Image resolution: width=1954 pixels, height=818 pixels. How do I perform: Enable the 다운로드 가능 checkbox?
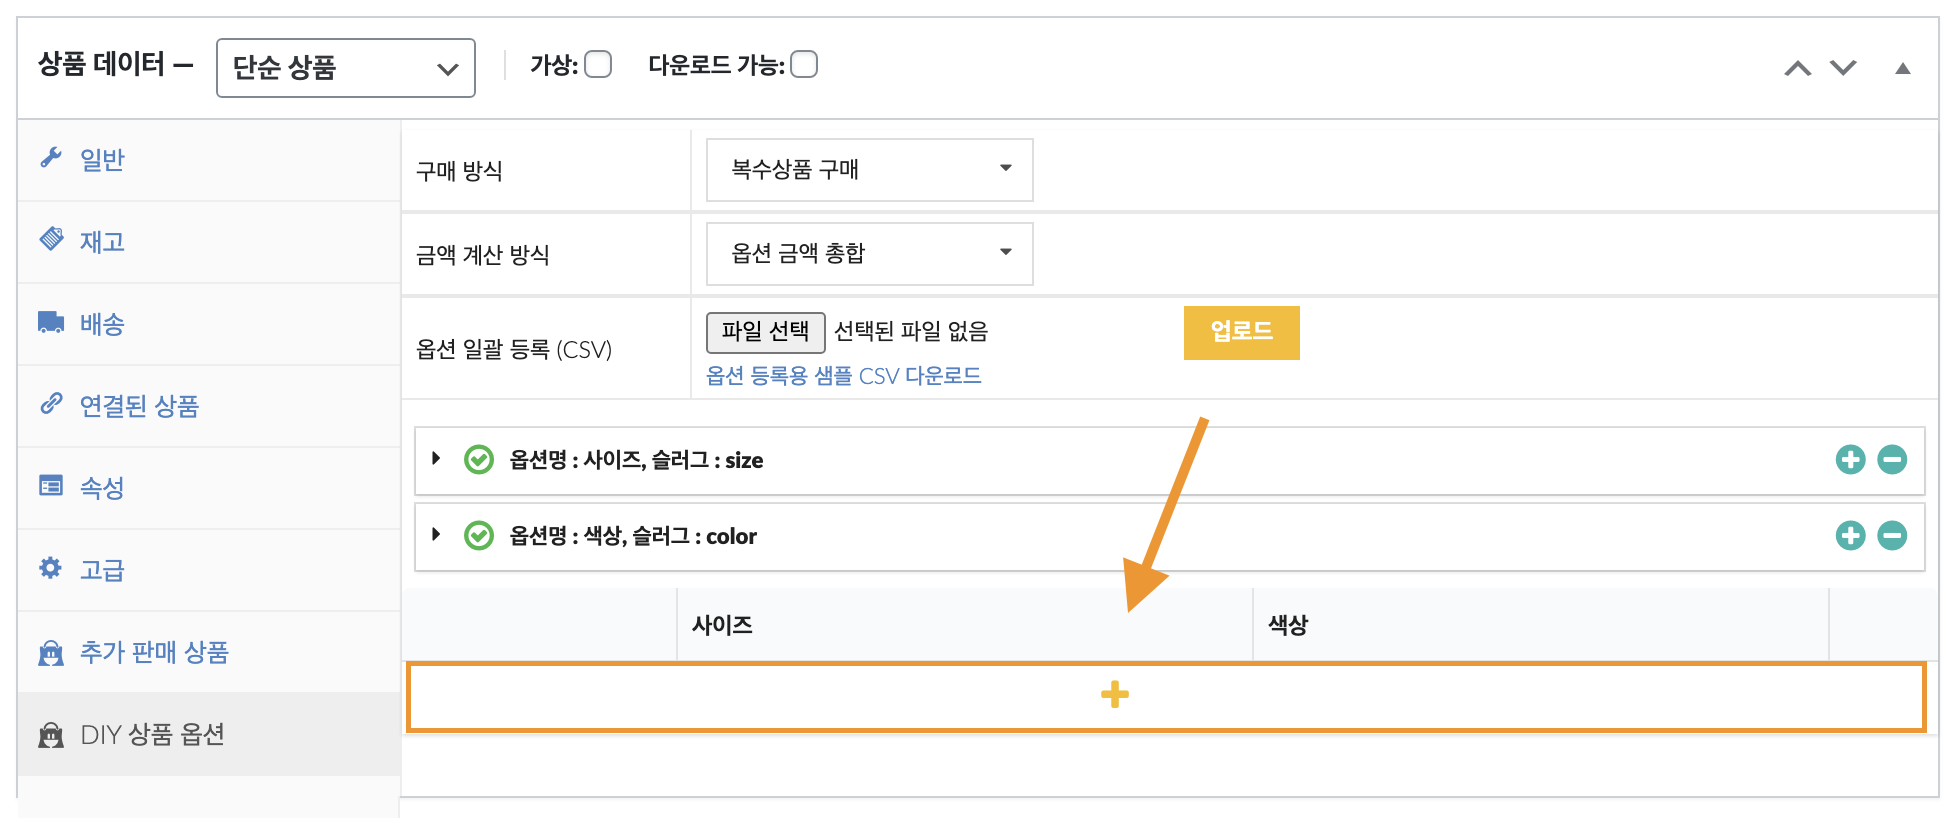click(804, 65)
